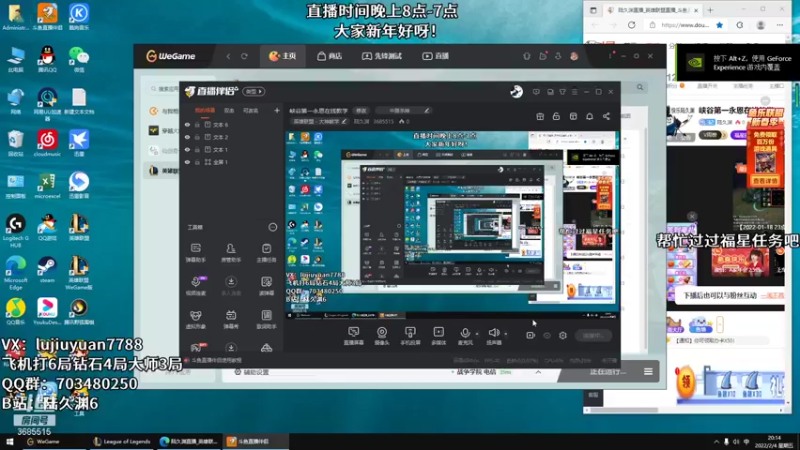
Task: Open Windows Start button
Action: tap(9, 441)
